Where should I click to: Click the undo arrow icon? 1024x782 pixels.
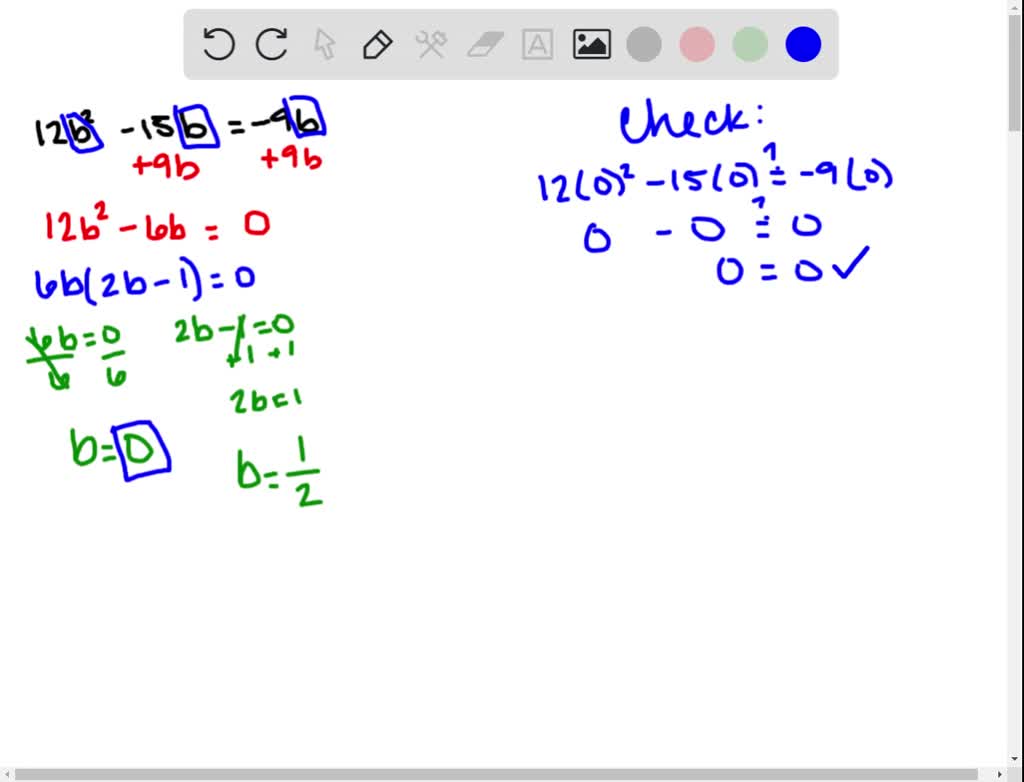point(218,44)
